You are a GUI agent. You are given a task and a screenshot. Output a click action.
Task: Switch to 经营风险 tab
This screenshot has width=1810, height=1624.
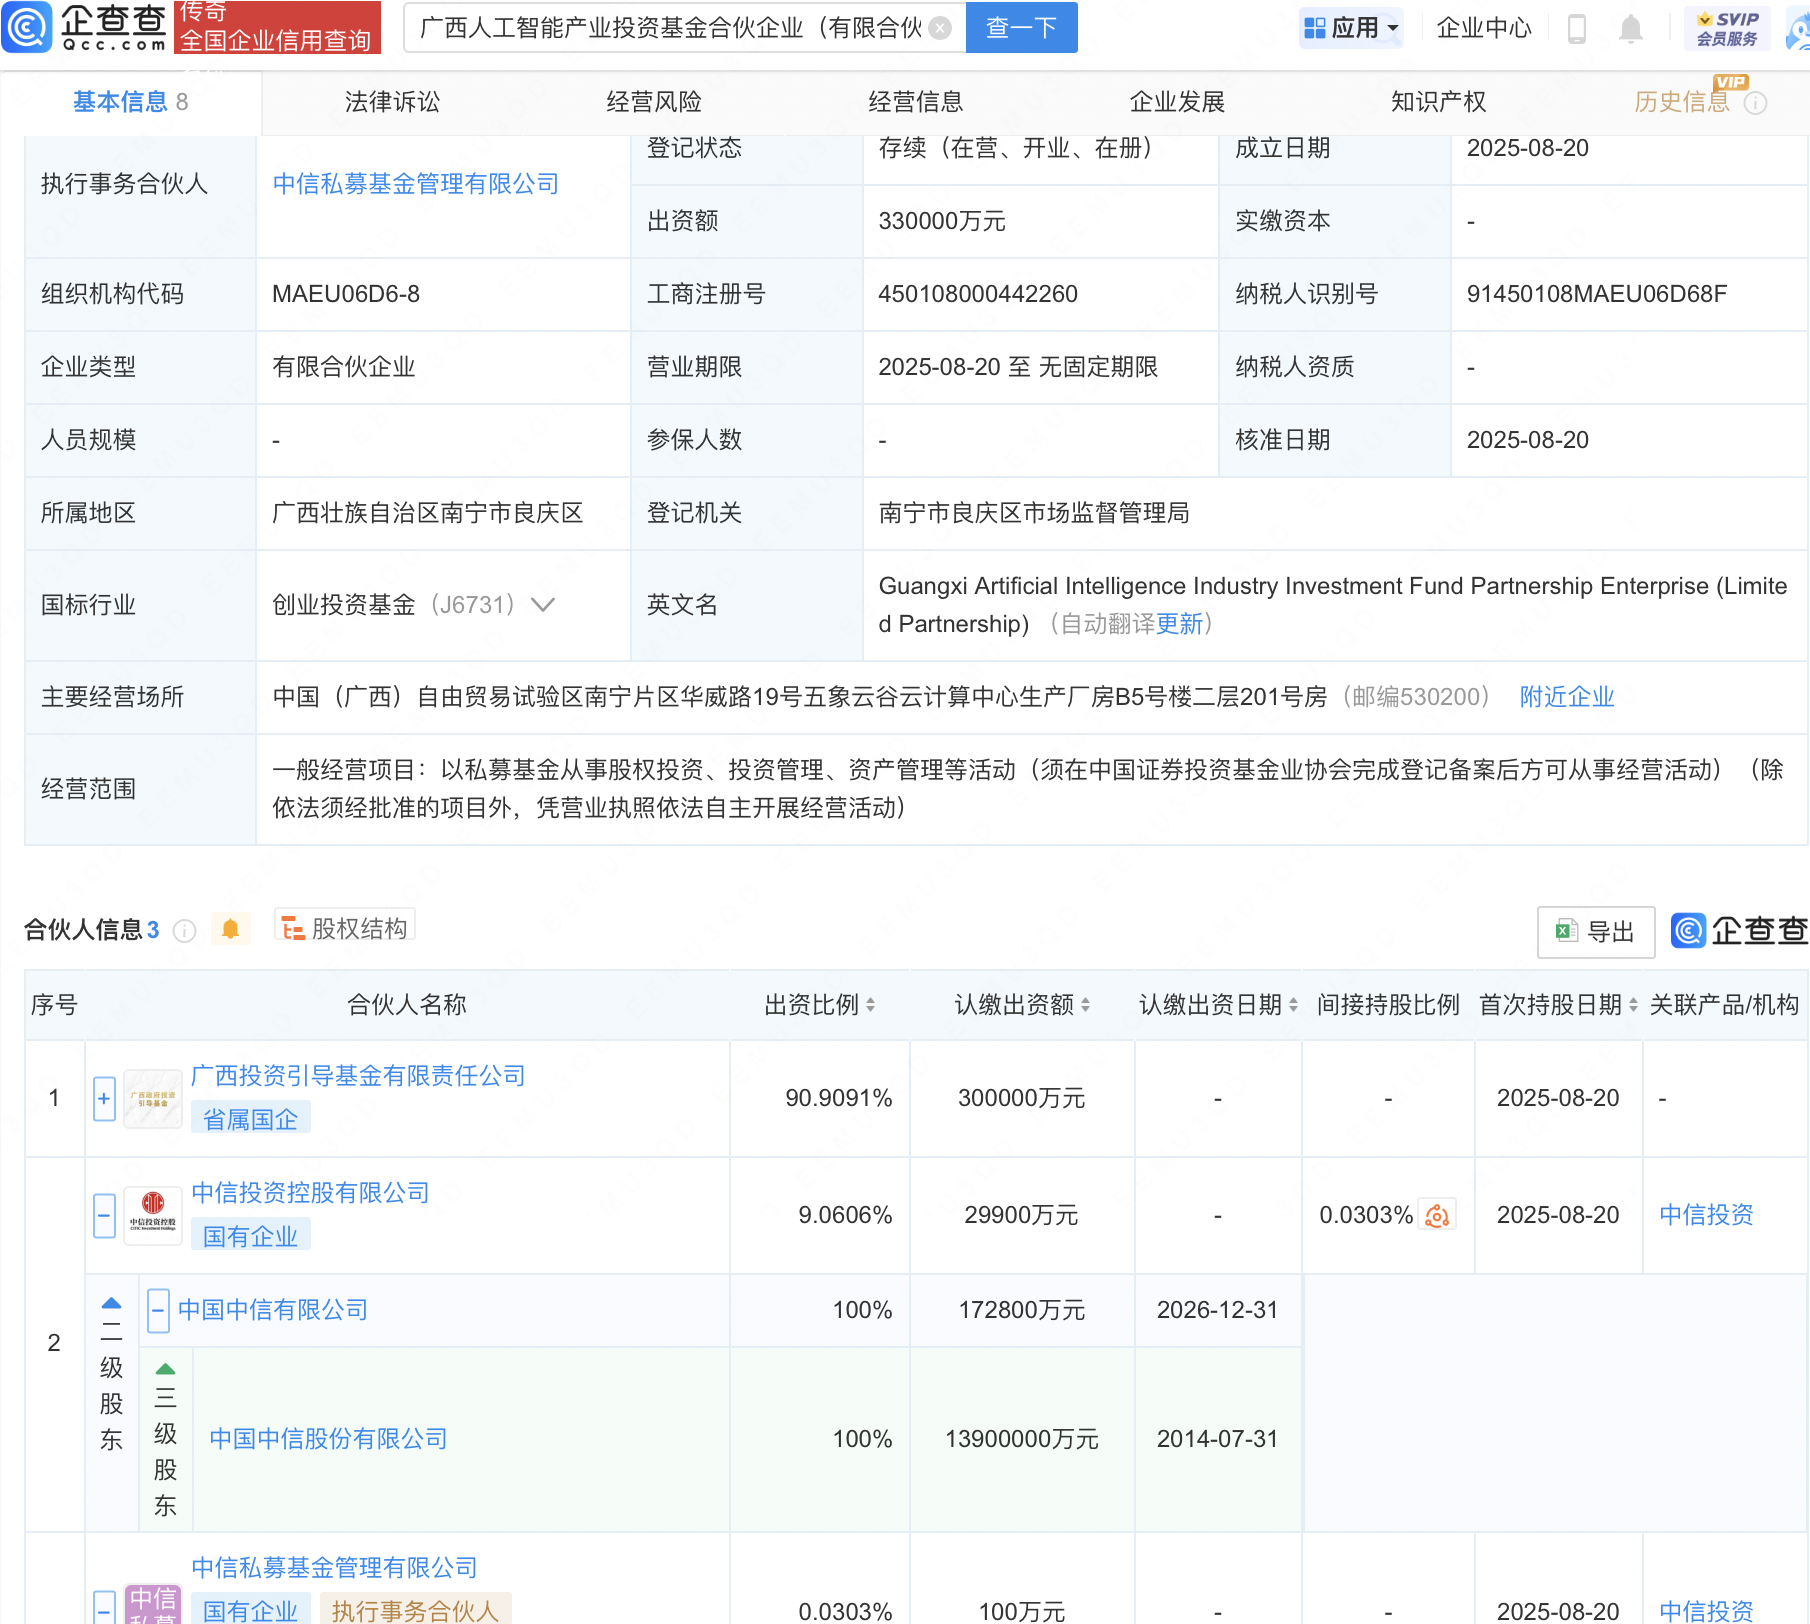click(654, 102)
